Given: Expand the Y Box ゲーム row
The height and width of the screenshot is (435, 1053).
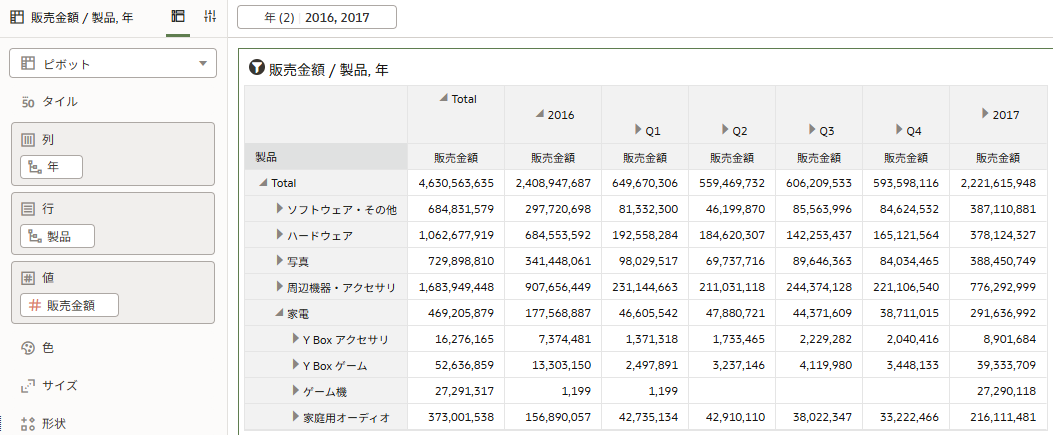Looking at the screenshot, I should 296,365.
